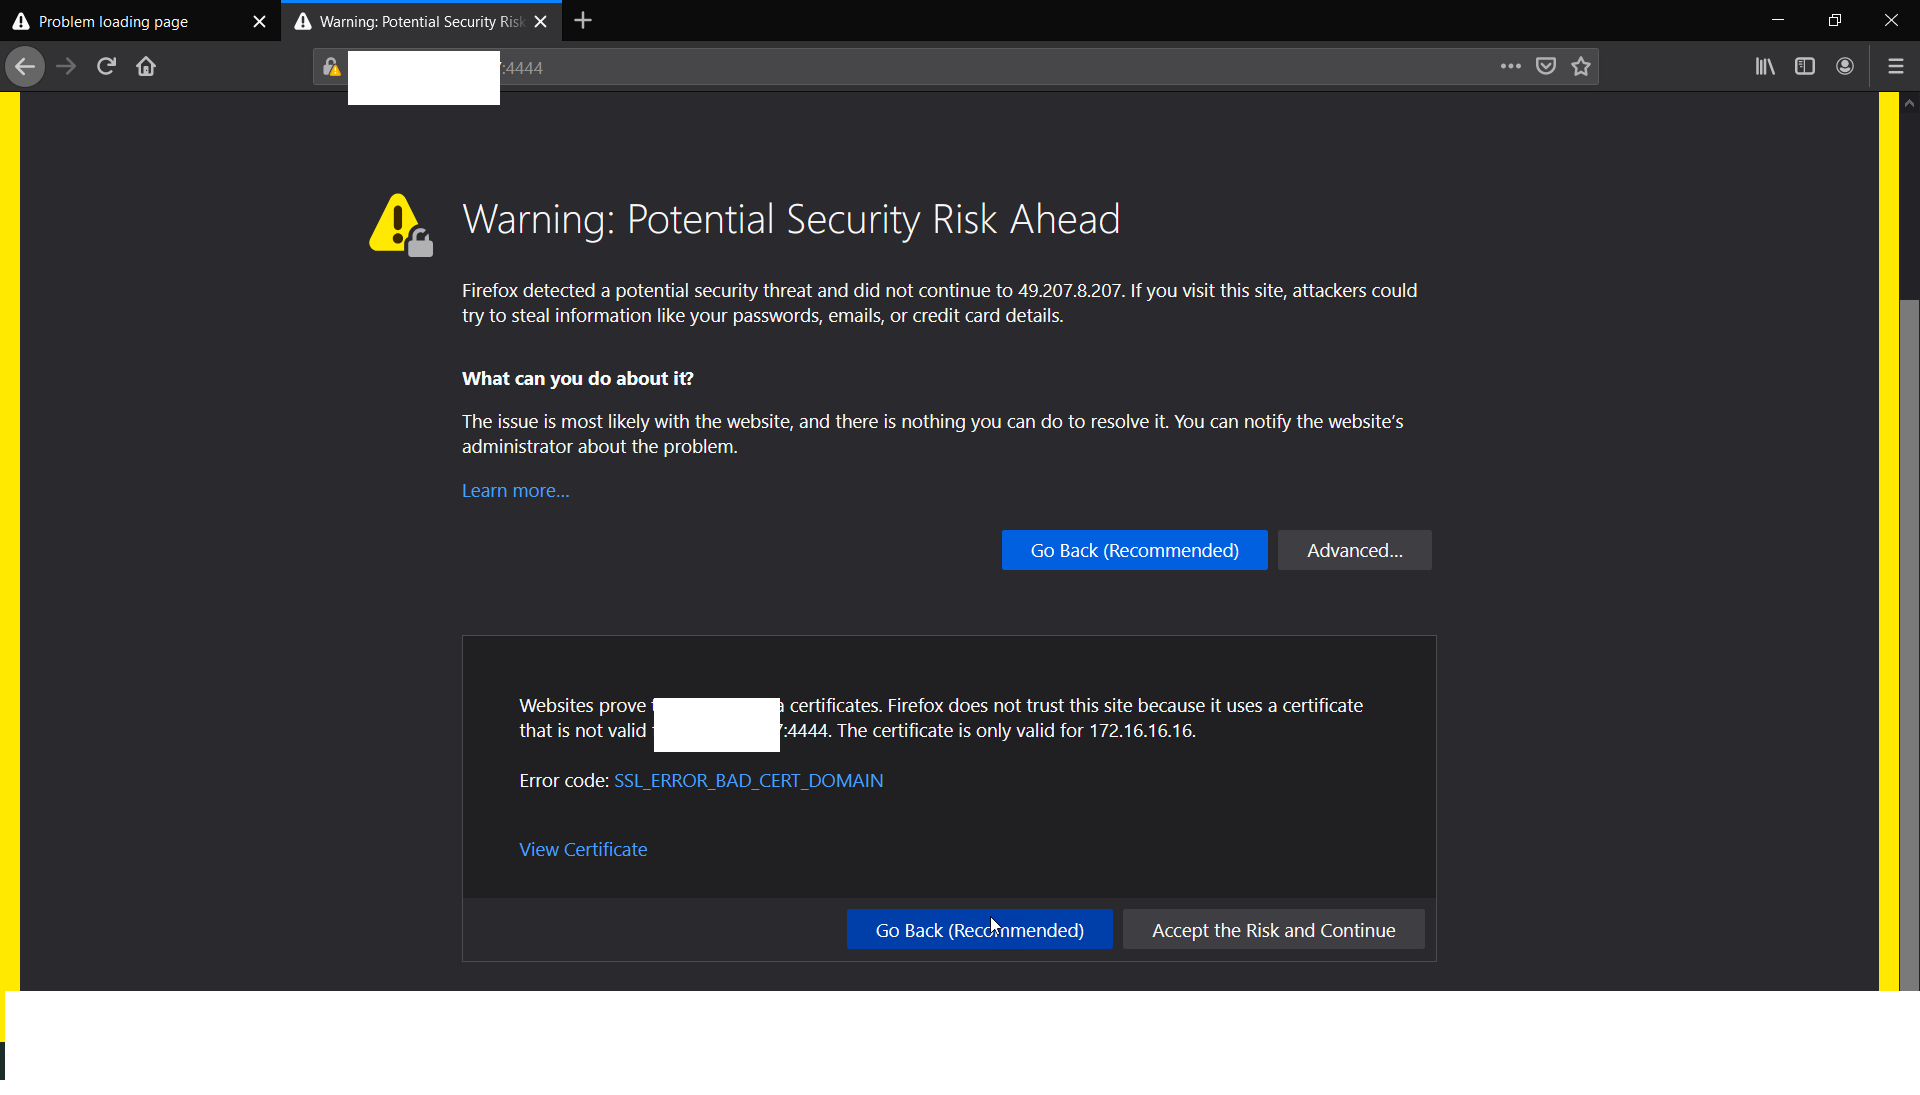The width and height of the screenshot is (1920, 1095).
Task: Click Accept the Risk and Continue
Action: tap(1273, 930)
